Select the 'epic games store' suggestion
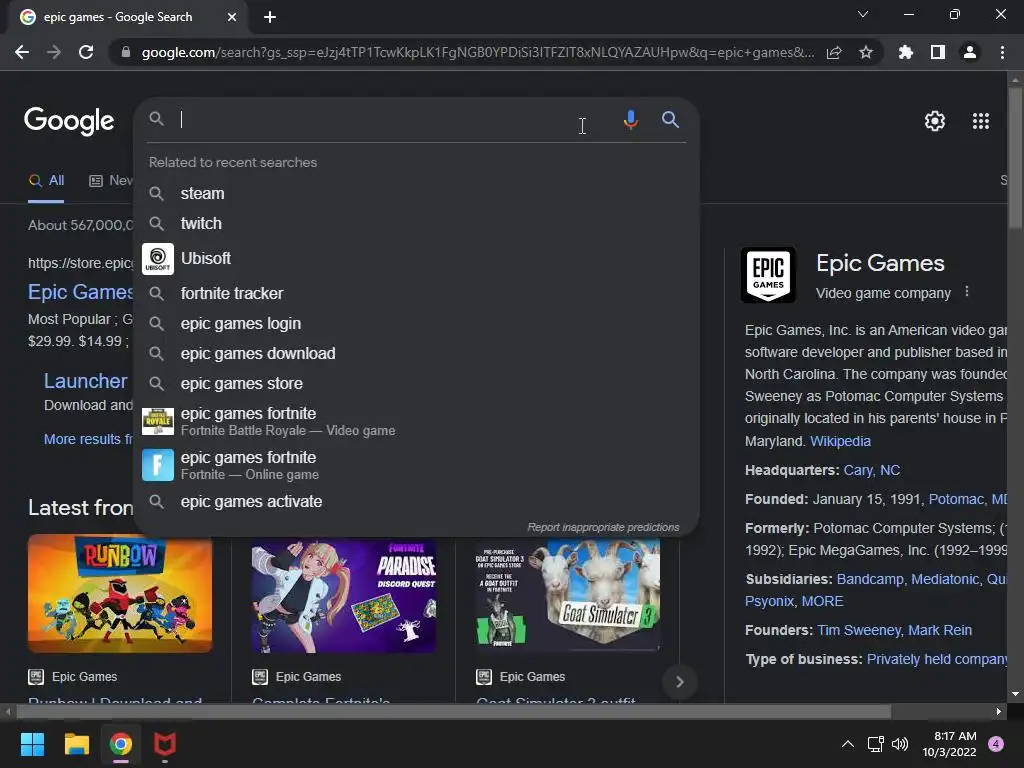The image size is (1024, 768). [x=417, y=383]
